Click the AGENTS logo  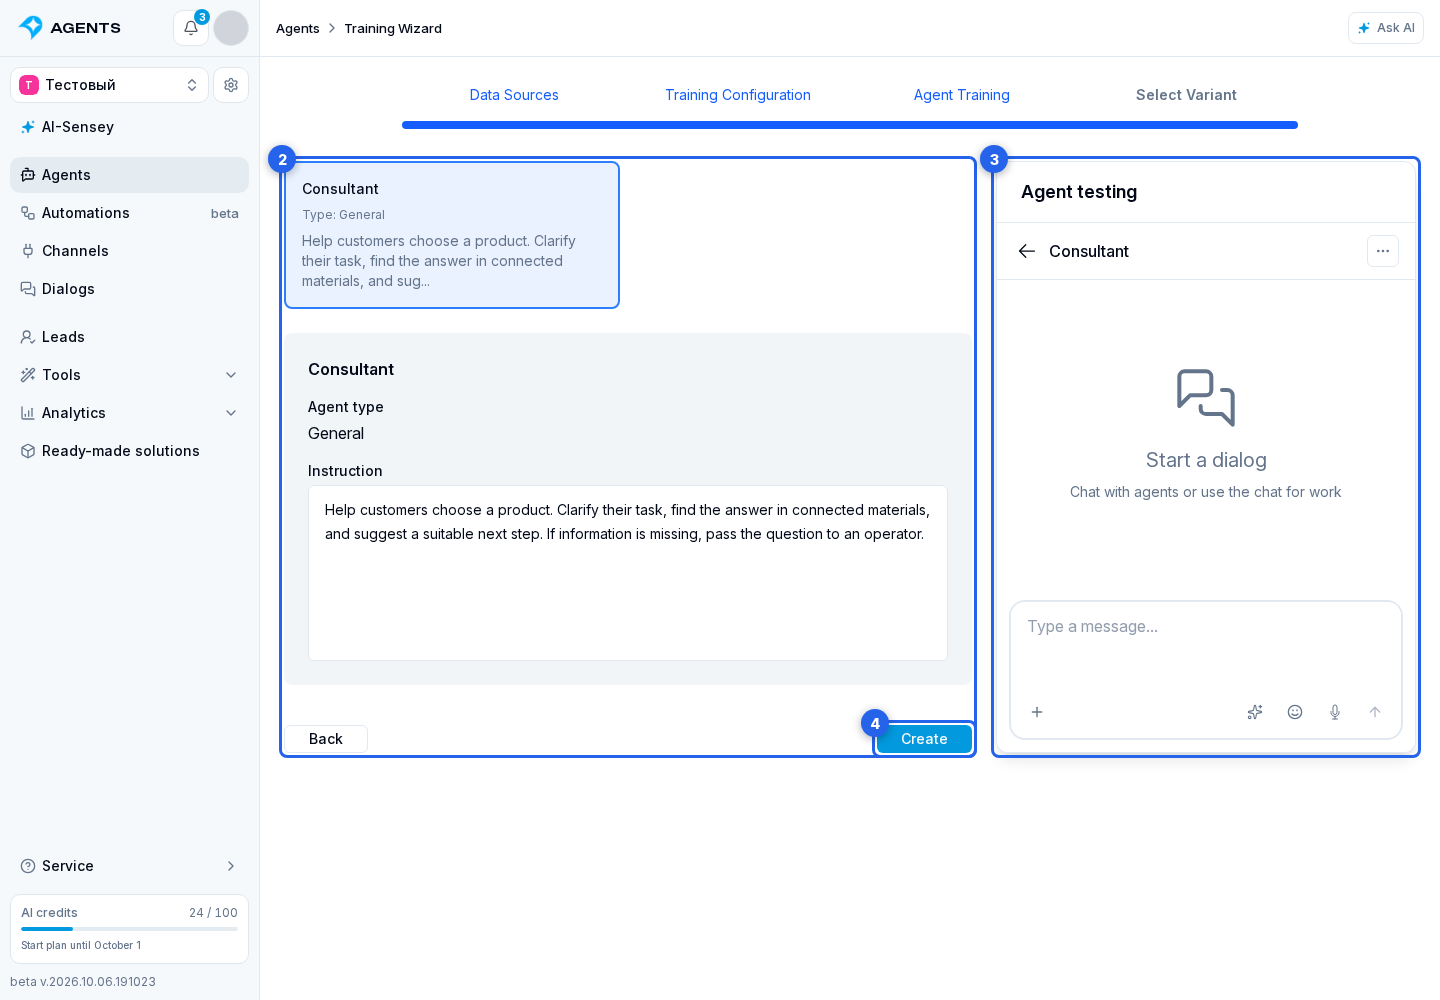[x=70, y=28]
